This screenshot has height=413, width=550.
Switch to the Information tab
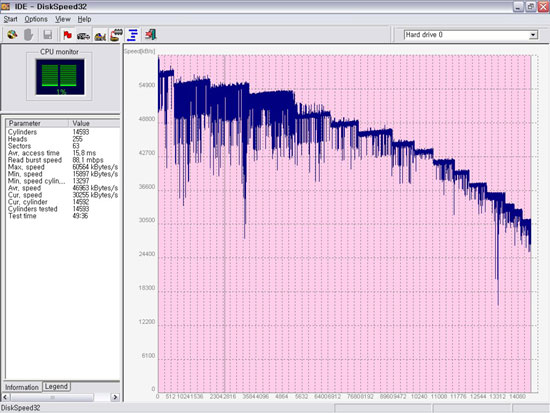[x=22, y=387]
